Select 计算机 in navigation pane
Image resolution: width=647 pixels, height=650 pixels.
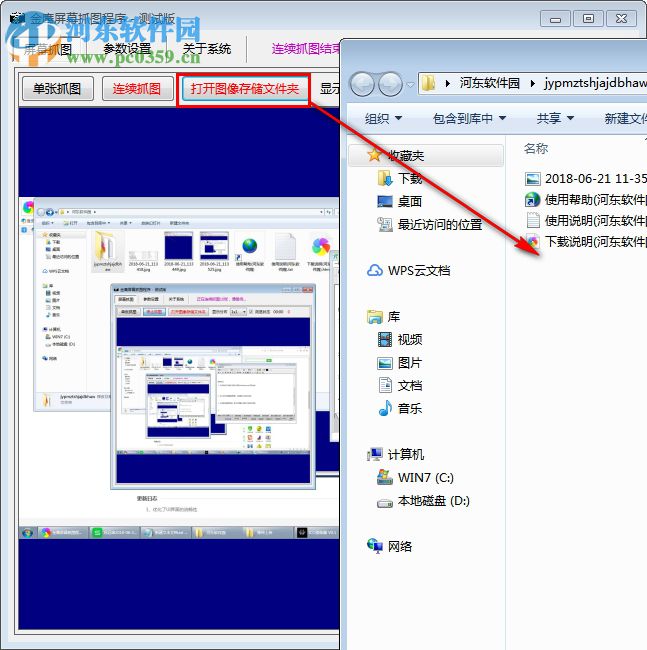click(406, 455)
